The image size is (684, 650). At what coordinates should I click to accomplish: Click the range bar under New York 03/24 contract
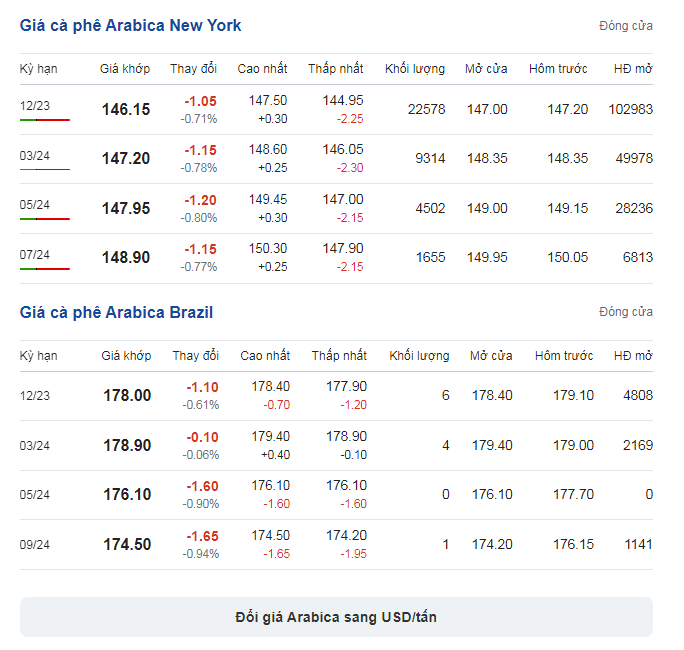click(45, 169)
